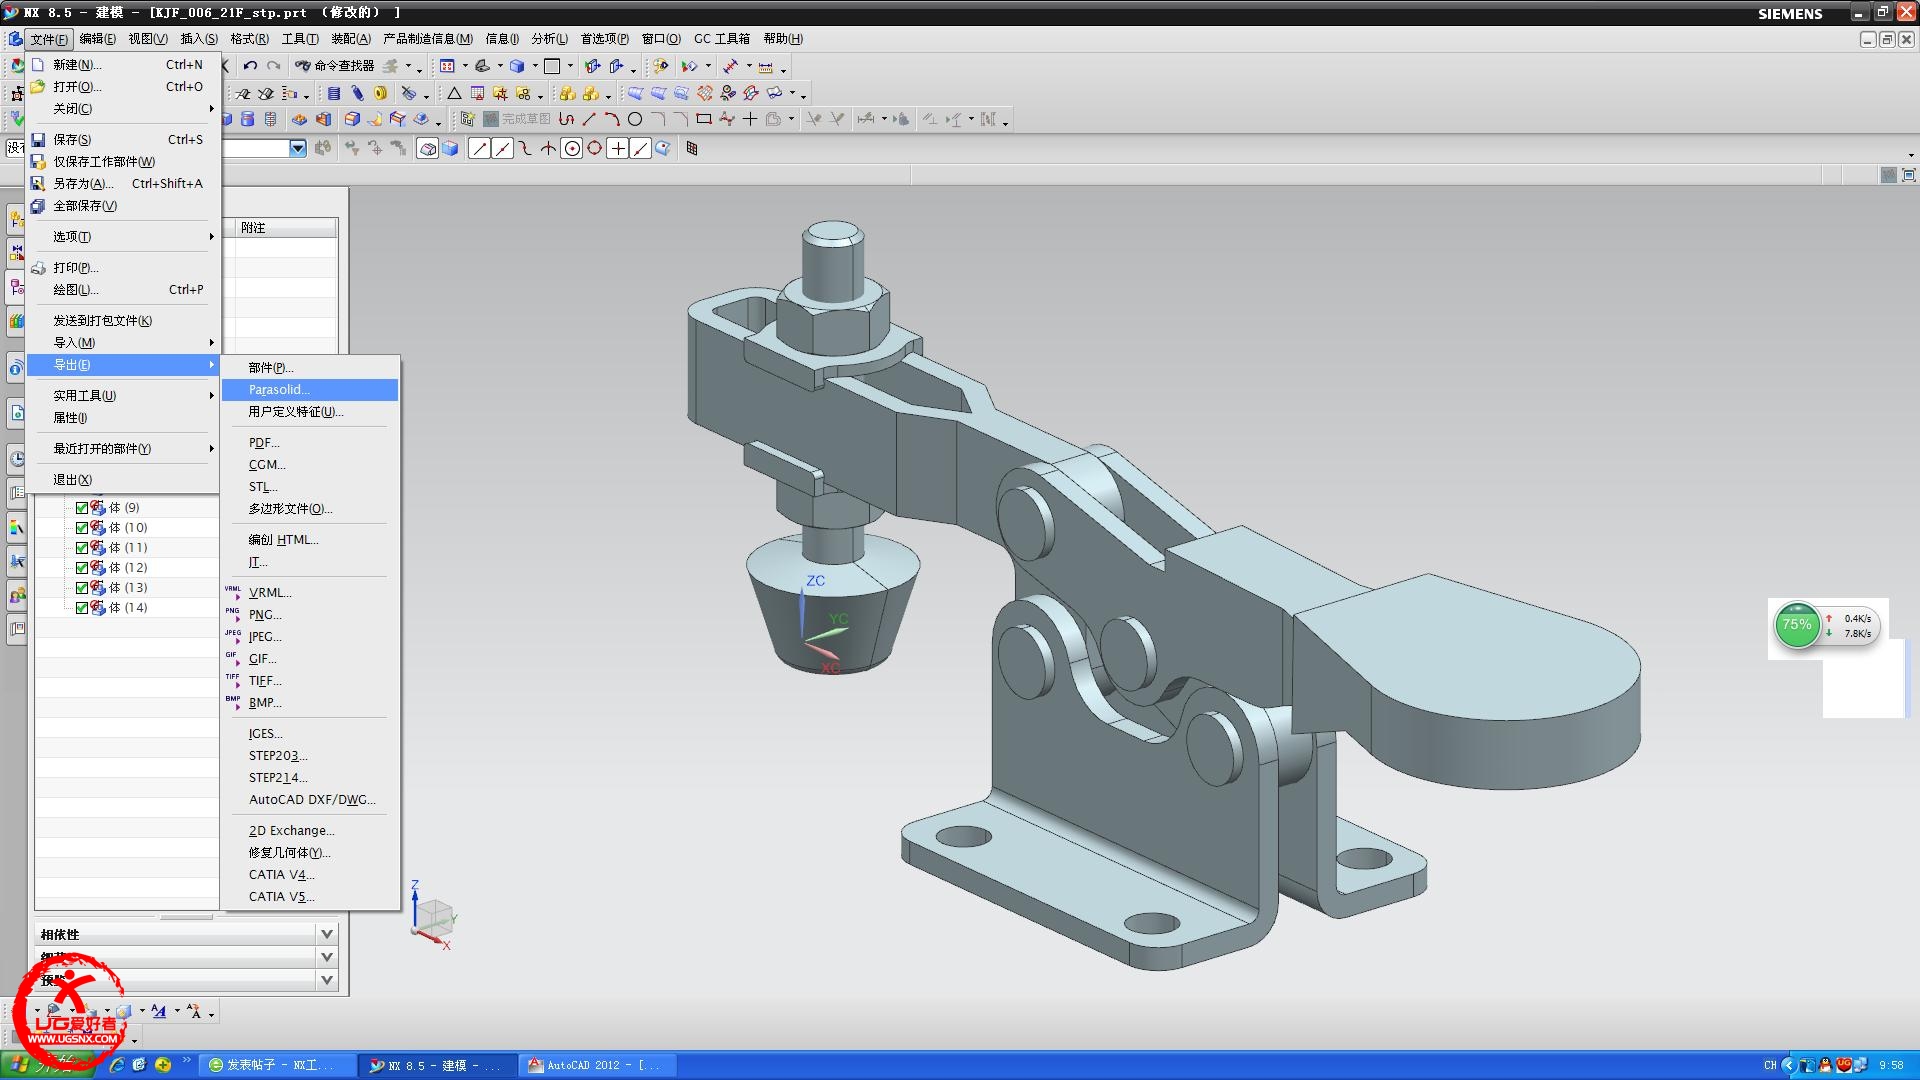Screen dimensions: 1920x1080
Task: Start a sketch with the sketch icon
Action: coord(467,119)
